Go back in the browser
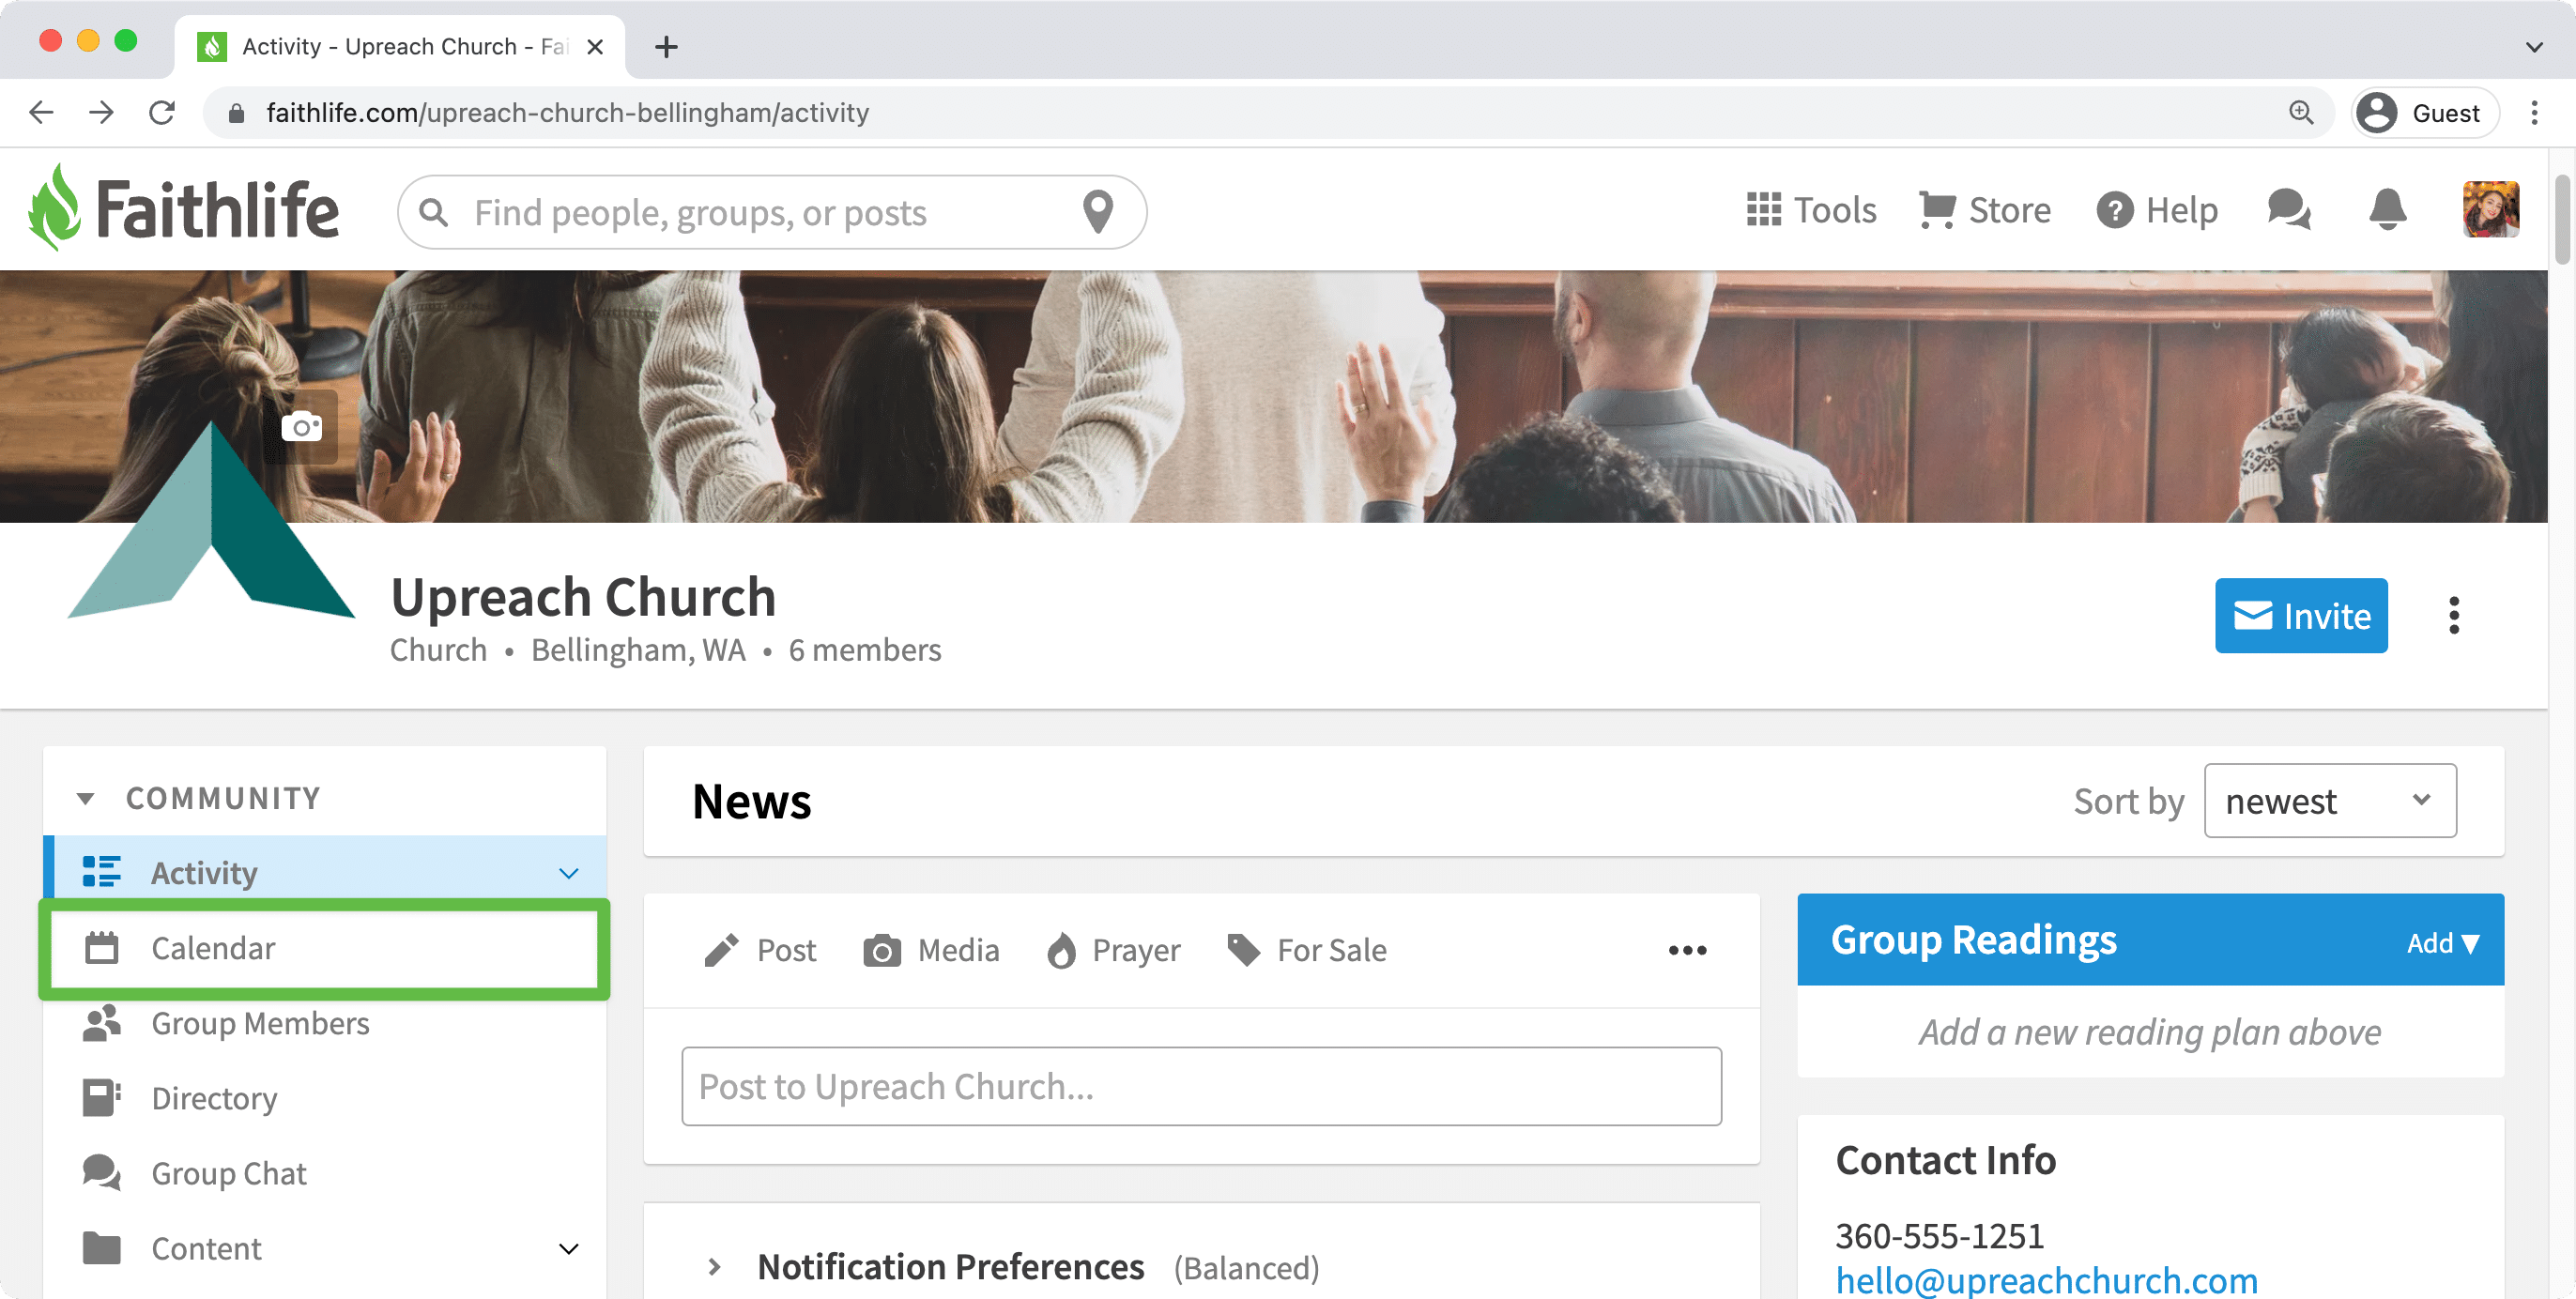The height and width of the screenshot is (1299, 2576). click(41, 112)
